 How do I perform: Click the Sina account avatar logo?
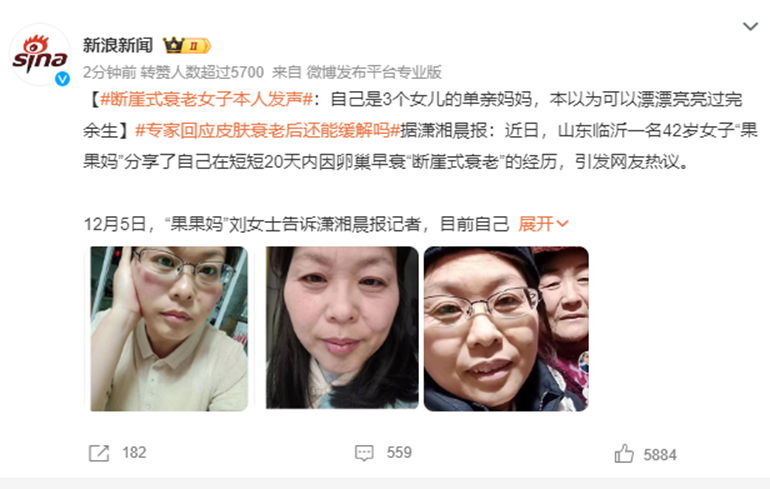tap(40, 54)
